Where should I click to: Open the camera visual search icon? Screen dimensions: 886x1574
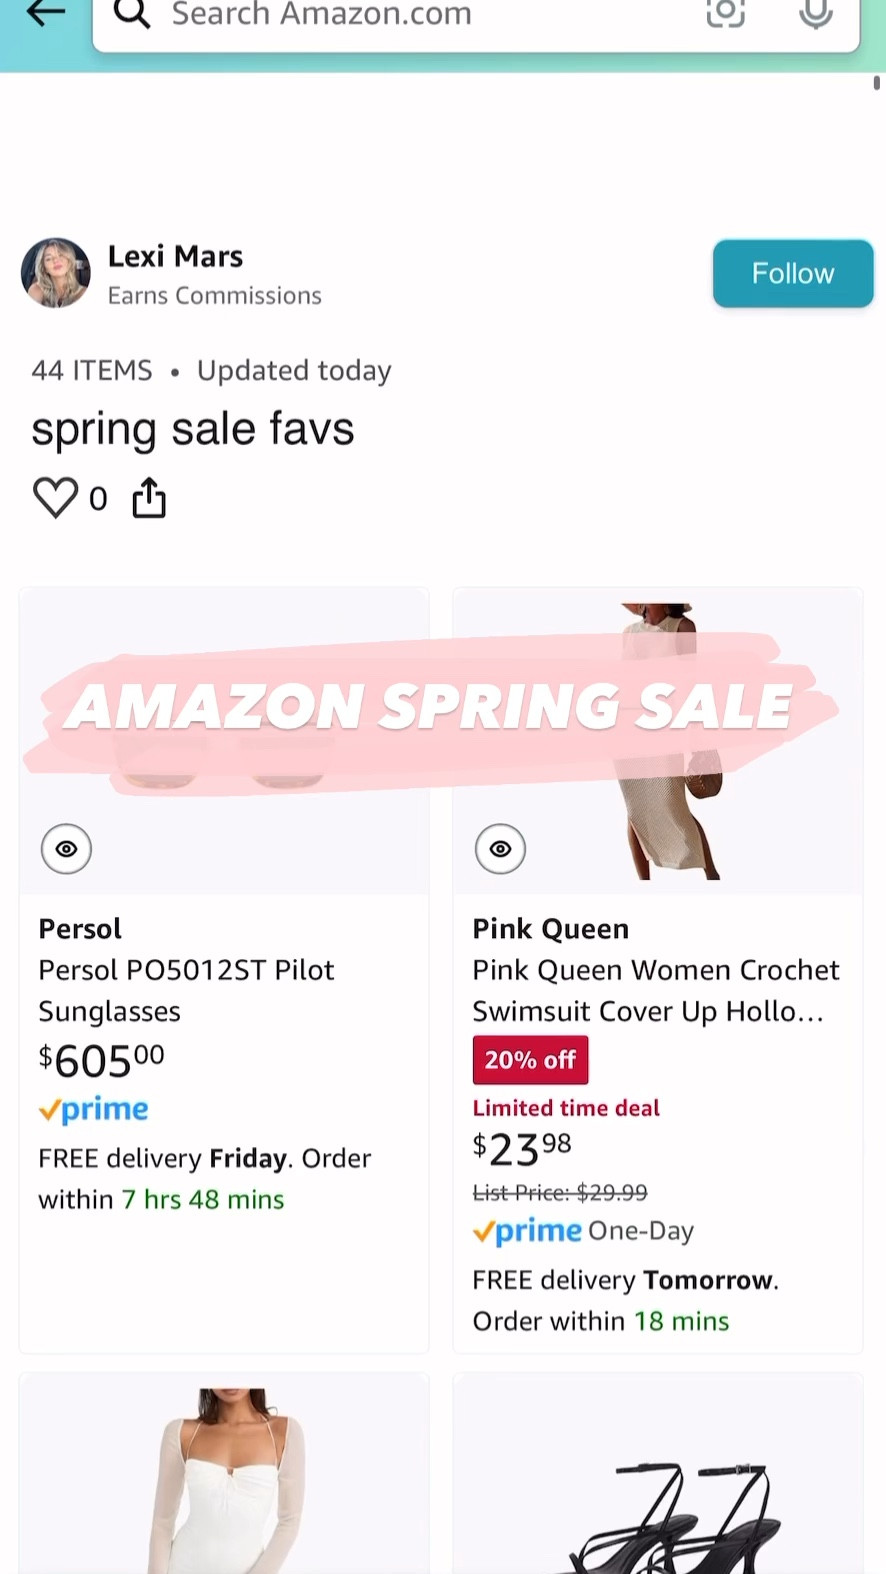coord(726,15)
